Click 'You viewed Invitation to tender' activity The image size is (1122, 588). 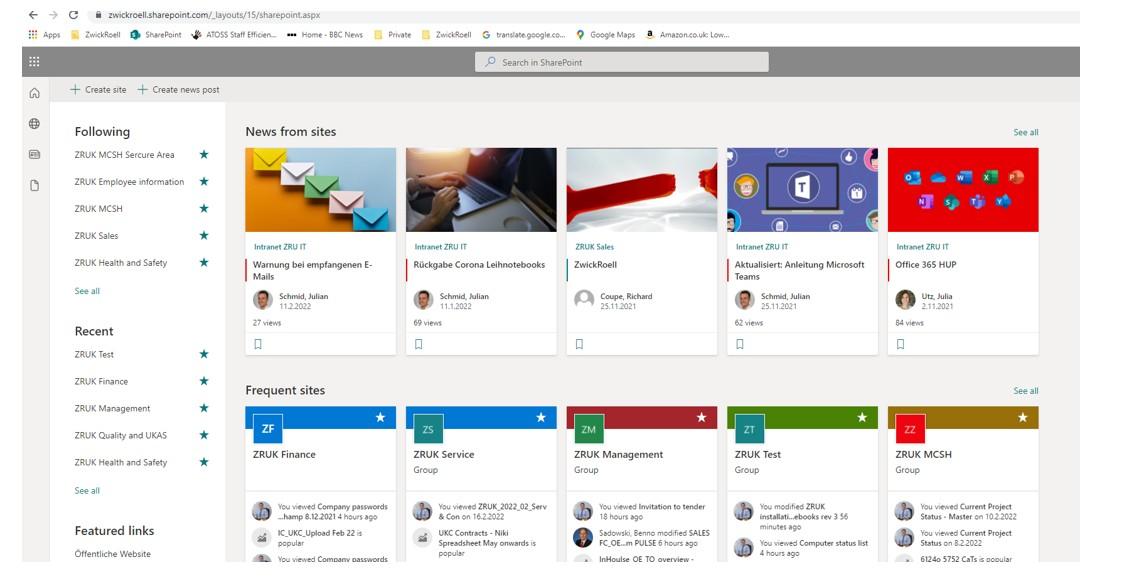(652, 511)
